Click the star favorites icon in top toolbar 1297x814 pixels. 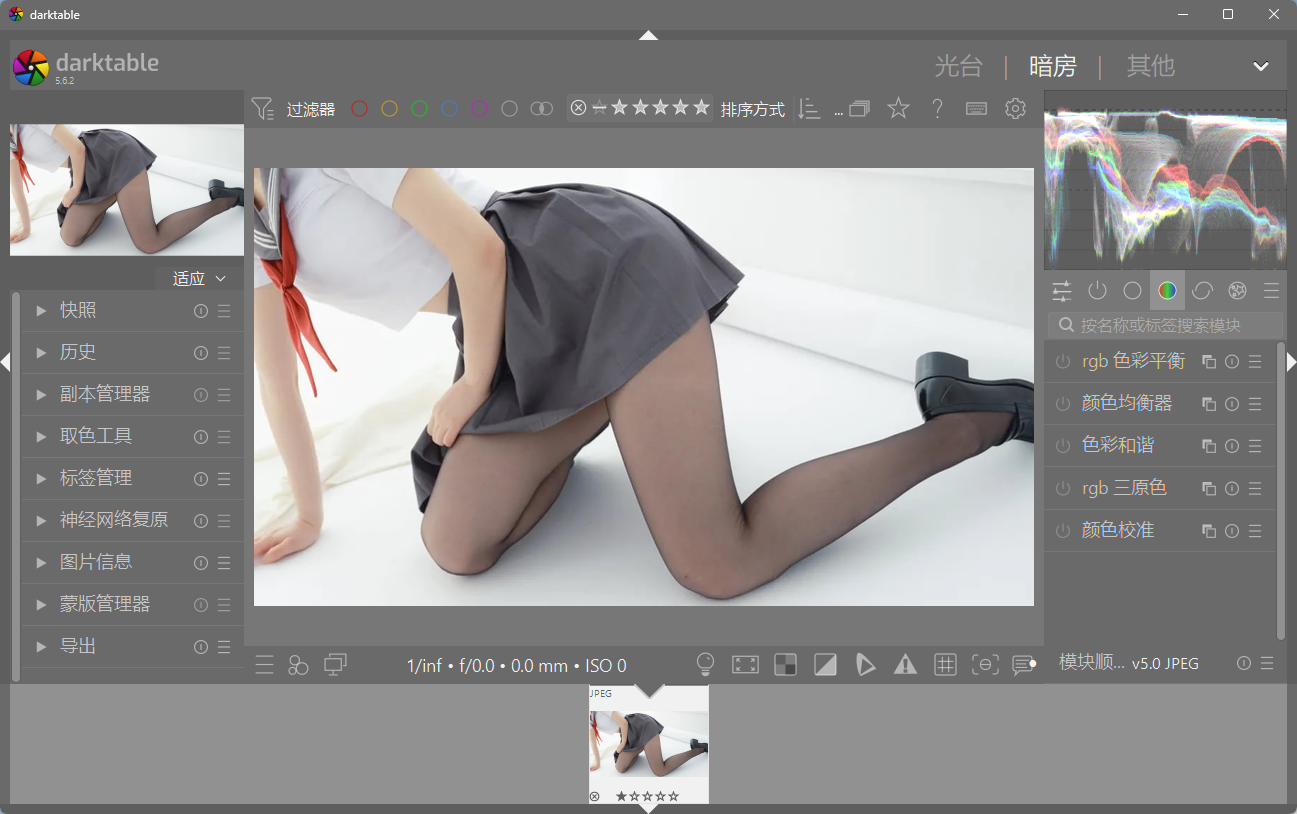point(899,108)
